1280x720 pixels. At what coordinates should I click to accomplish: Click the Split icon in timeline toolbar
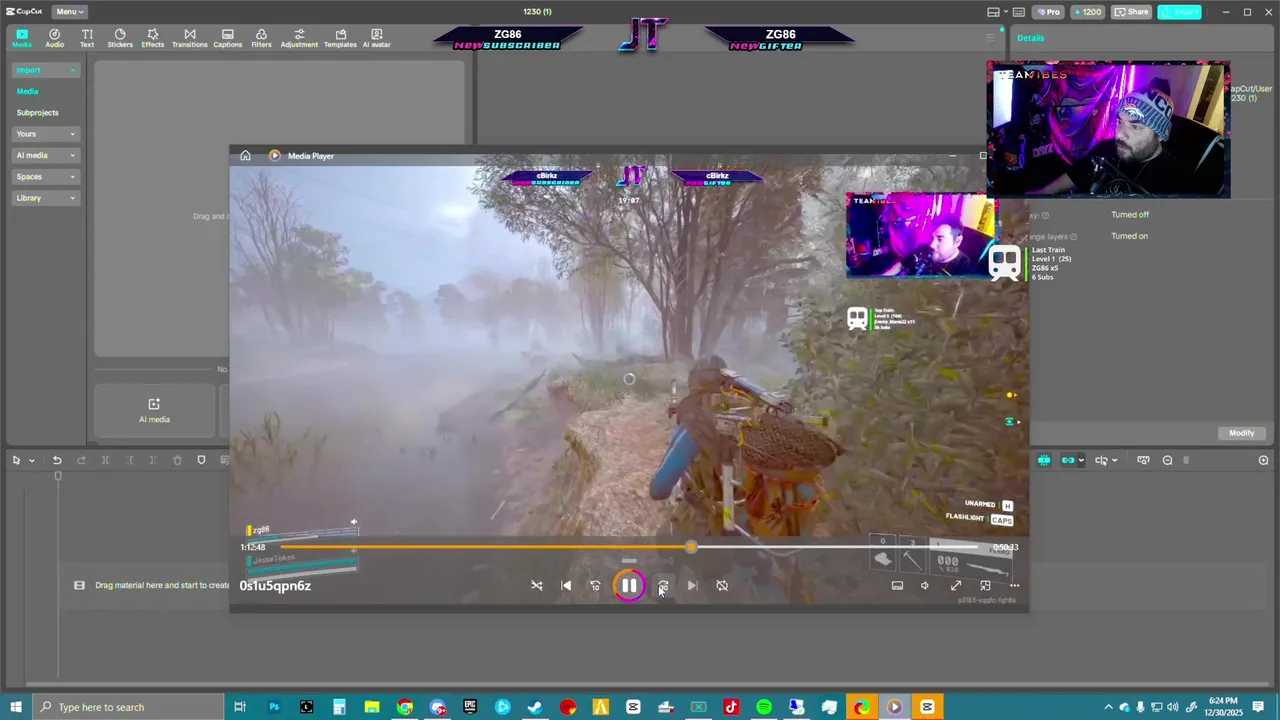click(105, 460)
